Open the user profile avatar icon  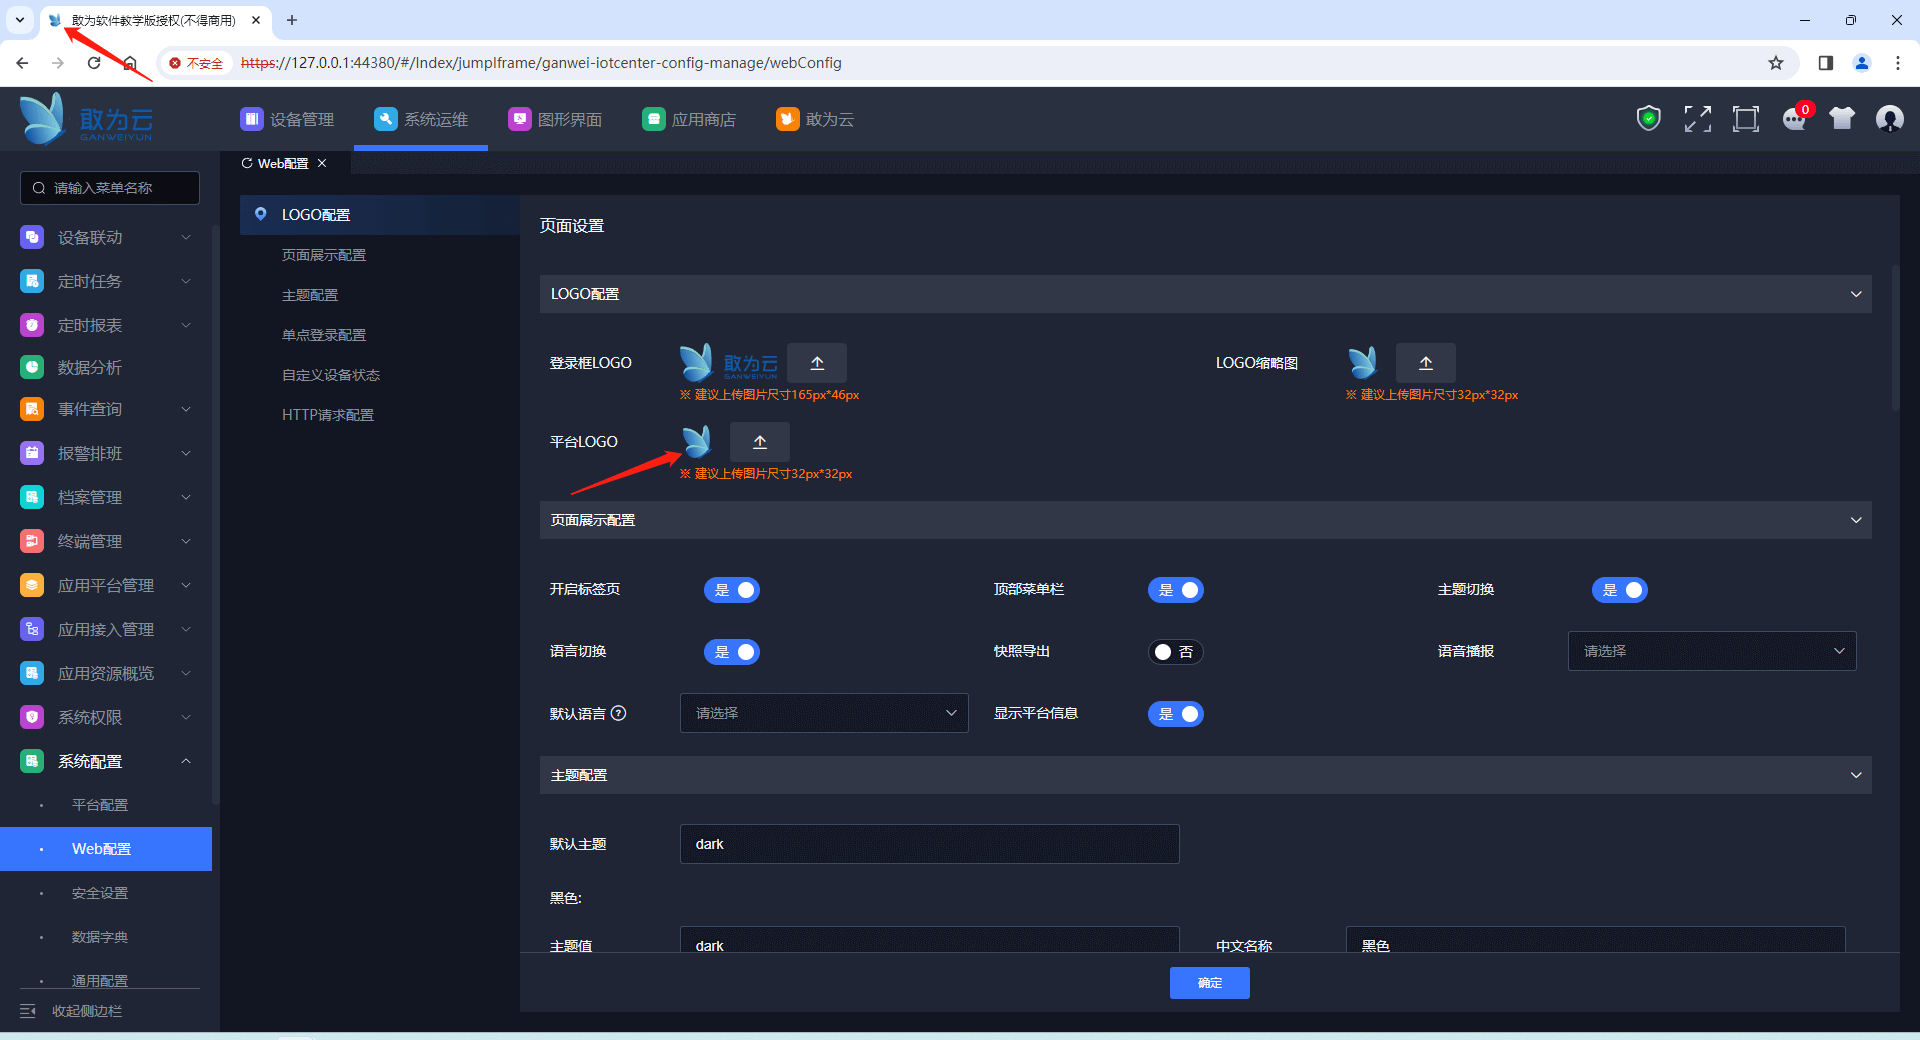(x=1889, y=119)
